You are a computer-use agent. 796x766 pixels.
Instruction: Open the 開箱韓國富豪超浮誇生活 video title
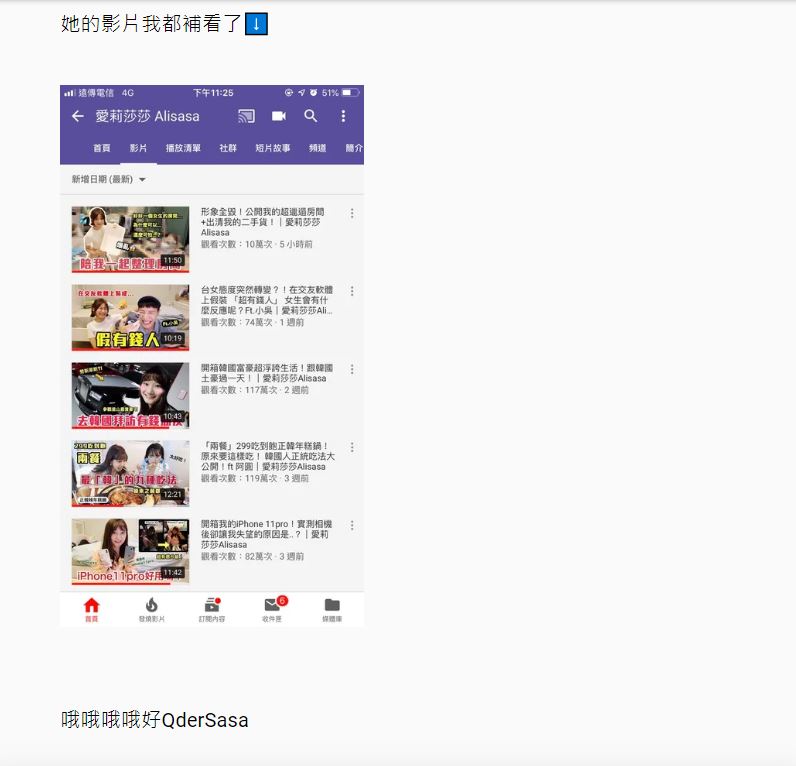264,373
